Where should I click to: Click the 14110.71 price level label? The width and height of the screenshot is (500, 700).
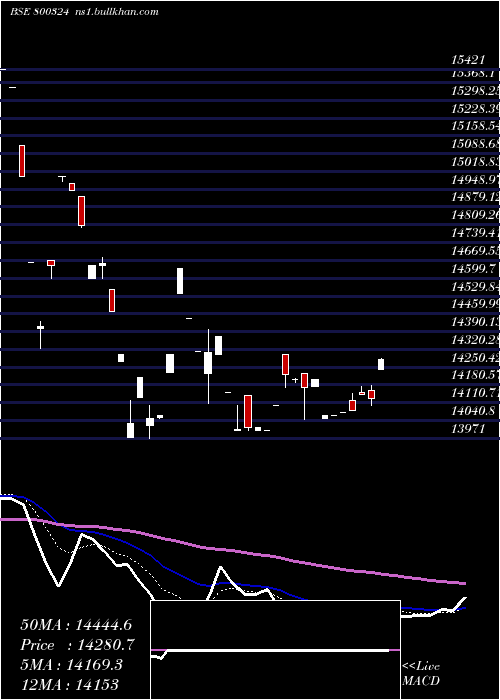(475, 393)
